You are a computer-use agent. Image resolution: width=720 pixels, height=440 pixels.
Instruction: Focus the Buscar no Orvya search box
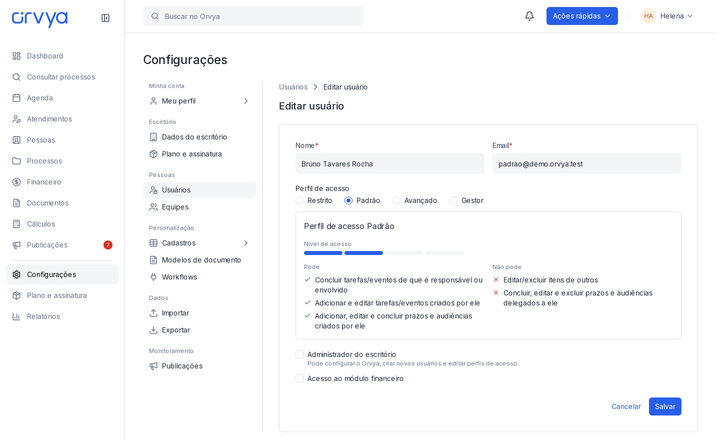[253, 16]
